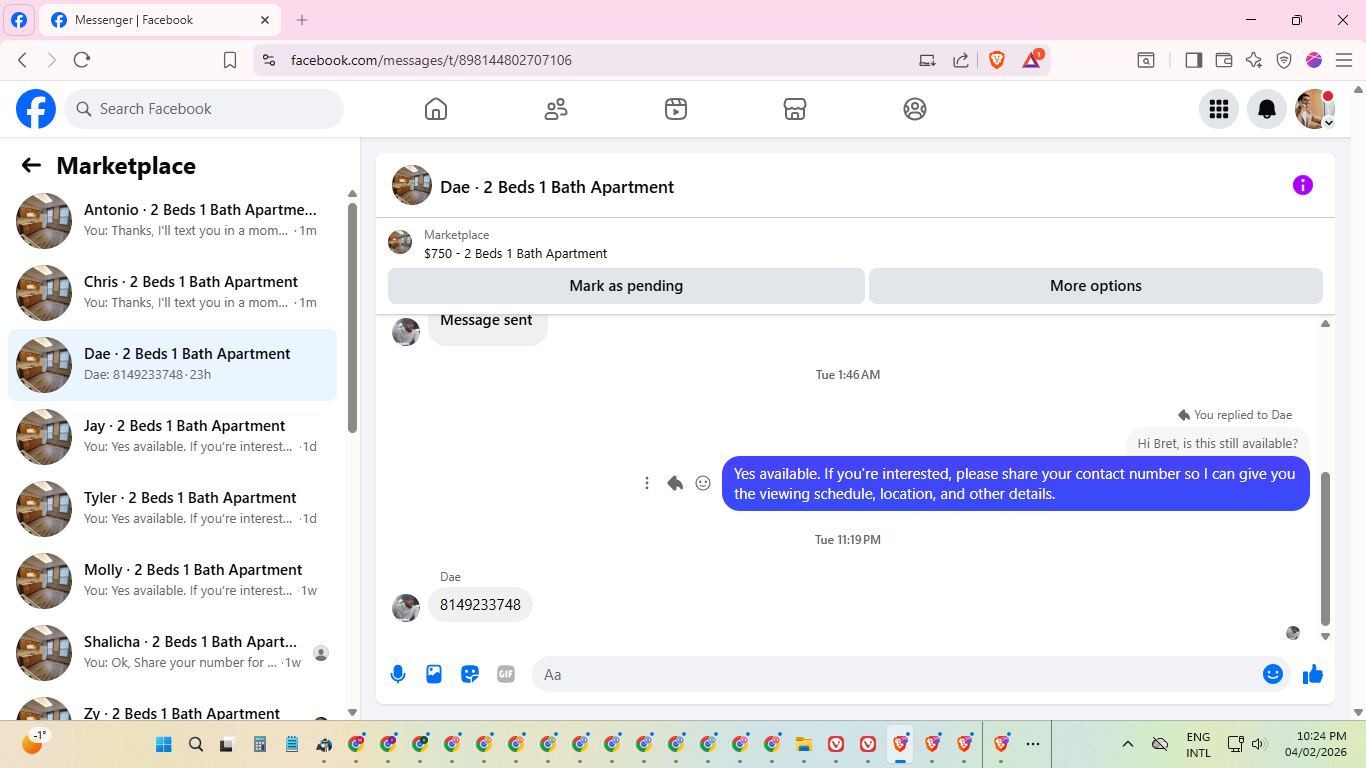Click the Facebook logo
The image size is (1366, 768).
pyautogui.click(x=36, y=109)
